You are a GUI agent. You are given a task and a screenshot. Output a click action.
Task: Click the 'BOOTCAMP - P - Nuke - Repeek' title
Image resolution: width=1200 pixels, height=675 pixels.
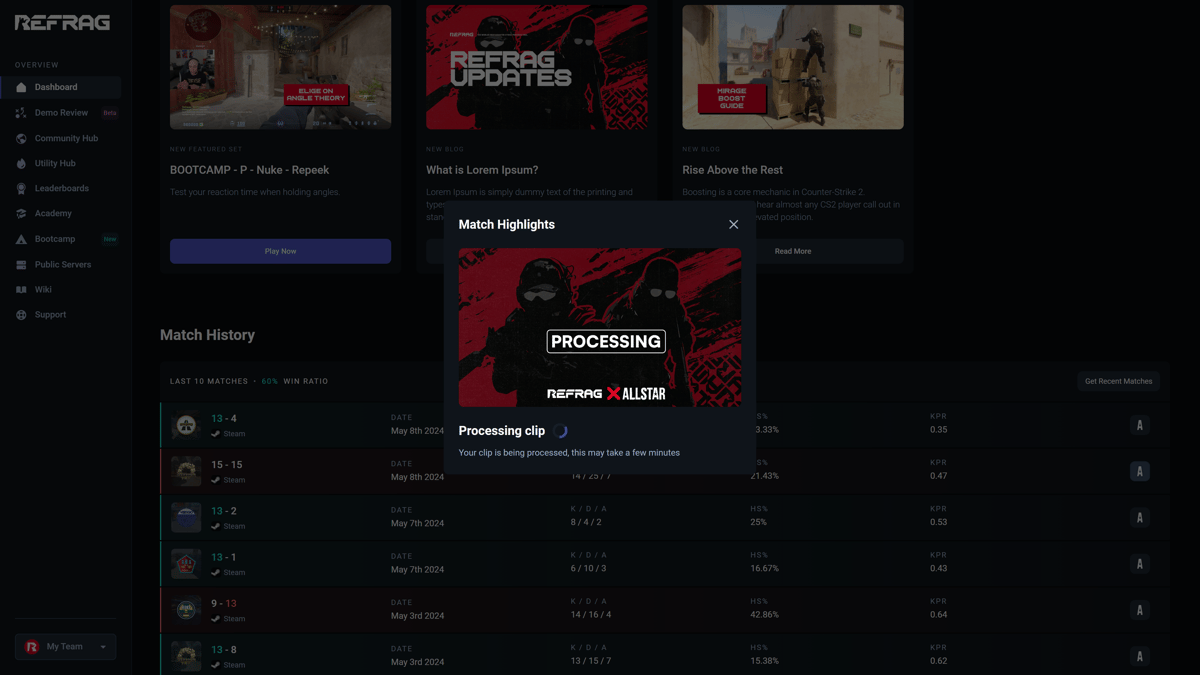coord(249,170)
